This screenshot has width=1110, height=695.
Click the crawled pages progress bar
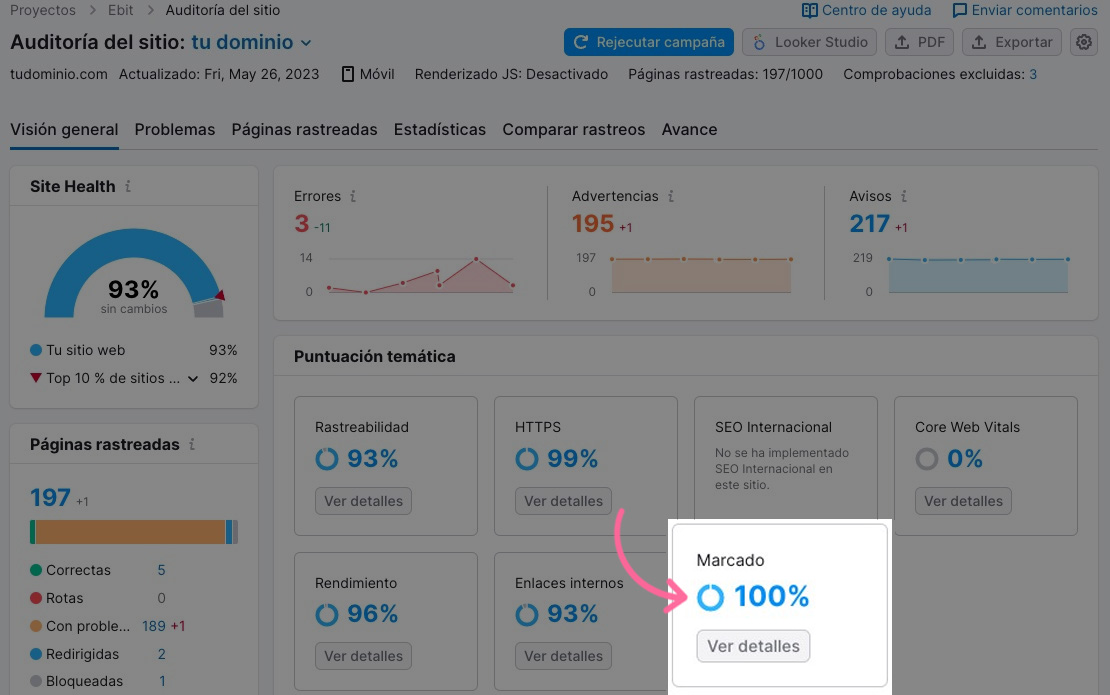(x=133, y=531)
